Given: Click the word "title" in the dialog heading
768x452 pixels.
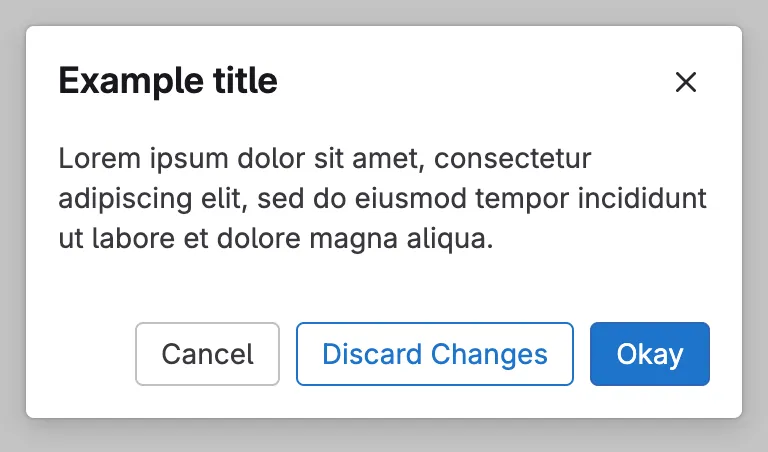Looking at the screenshot, I should pyautogui.click(x=241, y=81).
